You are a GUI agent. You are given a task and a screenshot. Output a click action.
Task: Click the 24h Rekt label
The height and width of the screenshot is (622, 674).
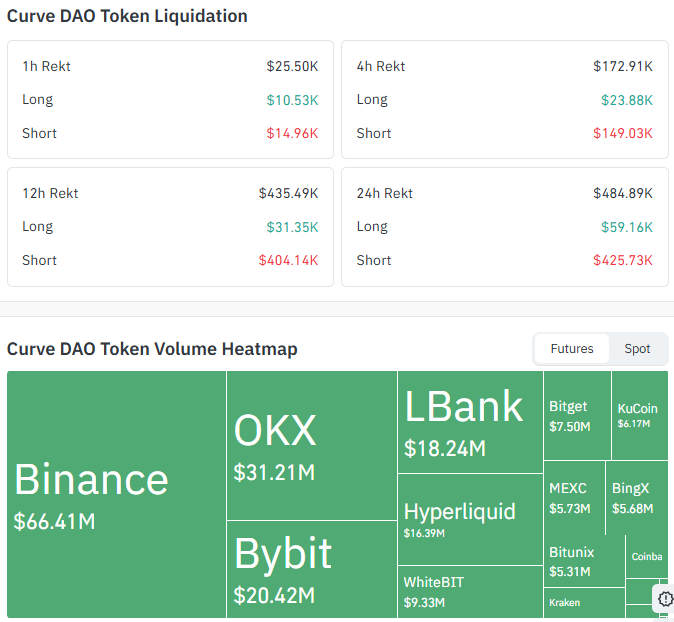click(x=385, y=193)
